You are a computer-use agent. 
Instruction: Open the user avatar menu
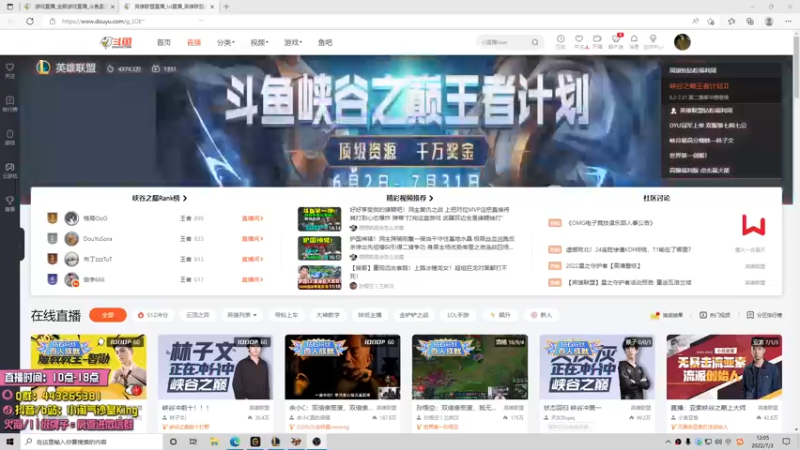coord(682,42)
